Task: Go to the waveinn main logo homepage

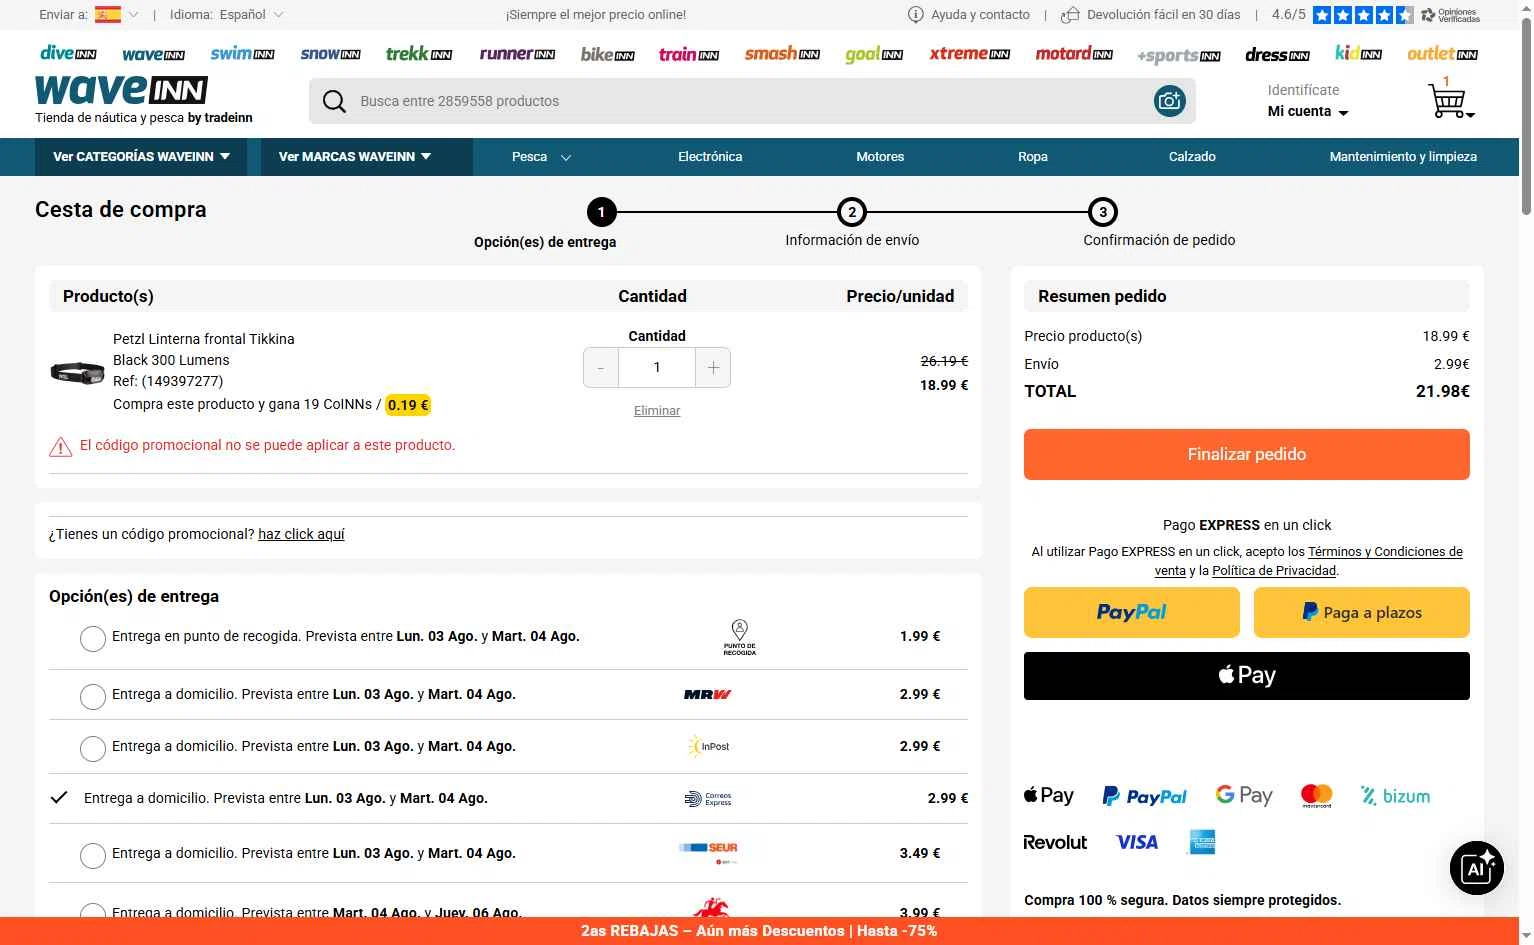Action: [121, 90]
